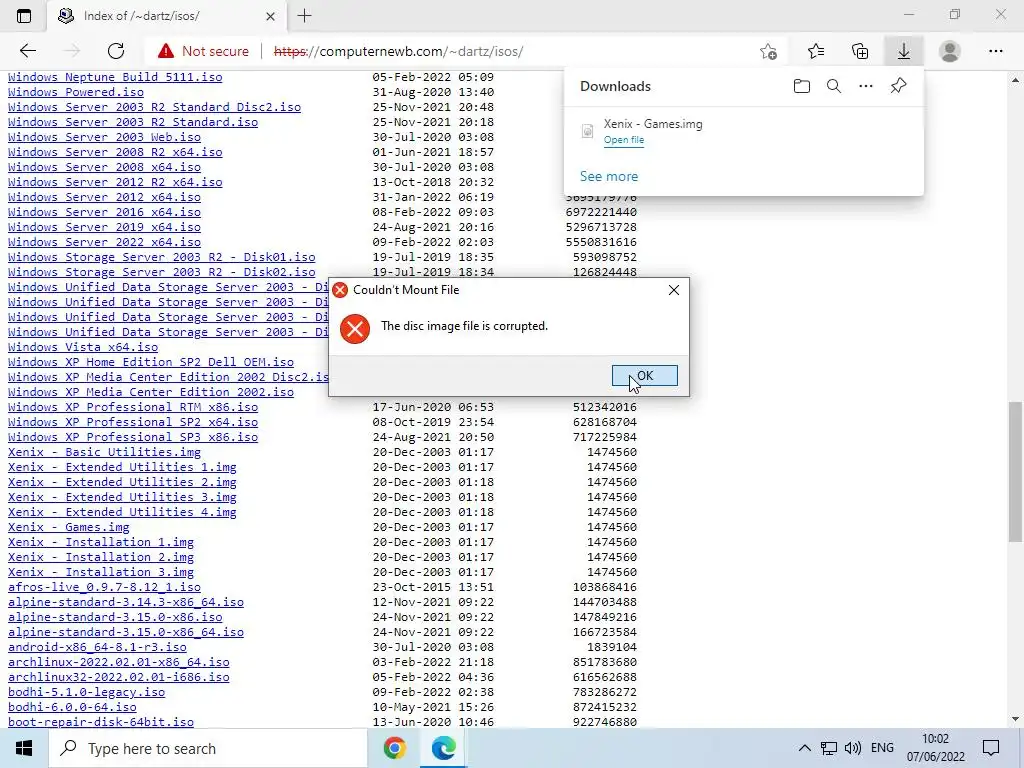Viewport: 1024px width, 768px height.
Task: Open the volume tray icon
Action: 852,748
